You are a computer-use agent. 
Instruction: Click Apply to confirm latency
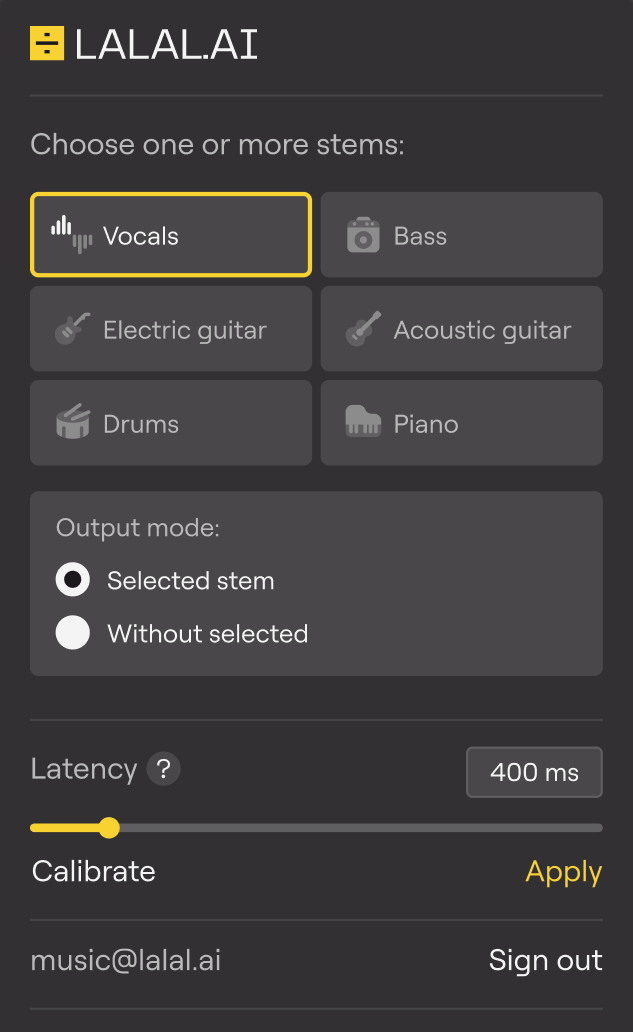click(563, 872)
